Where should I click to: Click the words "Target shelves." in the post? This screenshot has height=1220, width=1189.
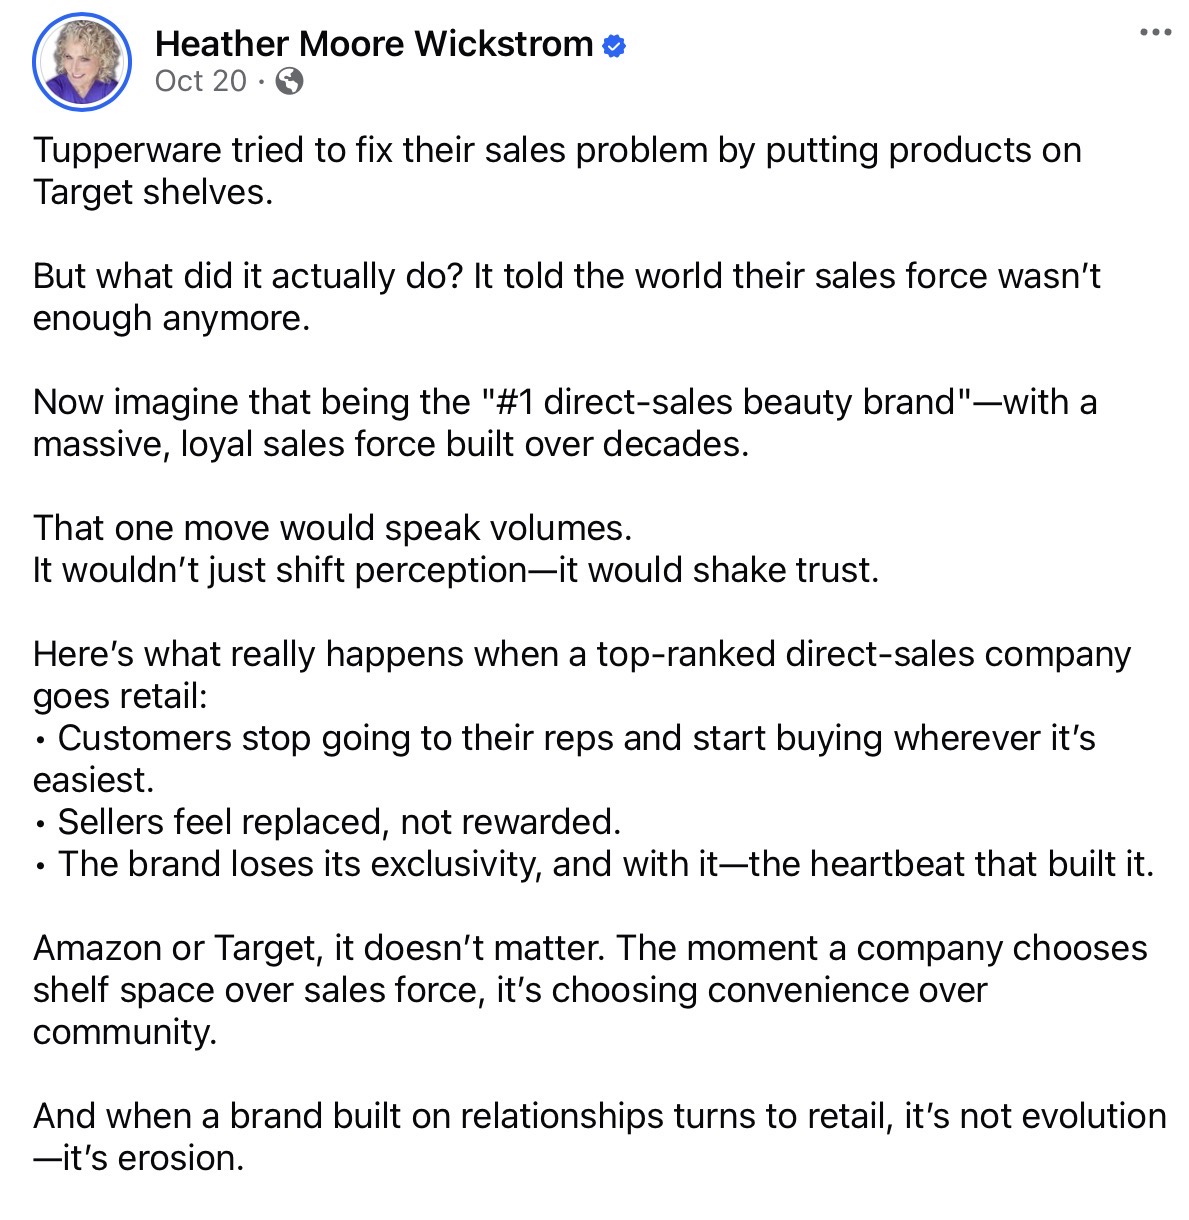152,192
